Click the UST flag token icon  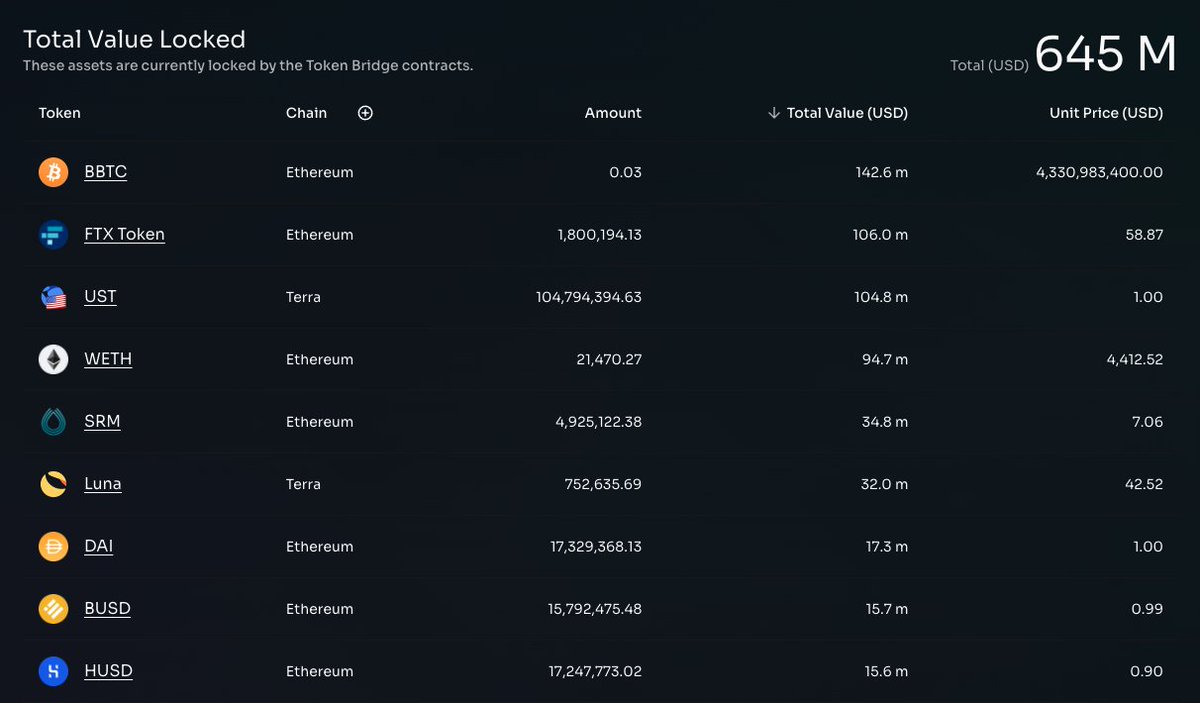click(x=53, y=297)
